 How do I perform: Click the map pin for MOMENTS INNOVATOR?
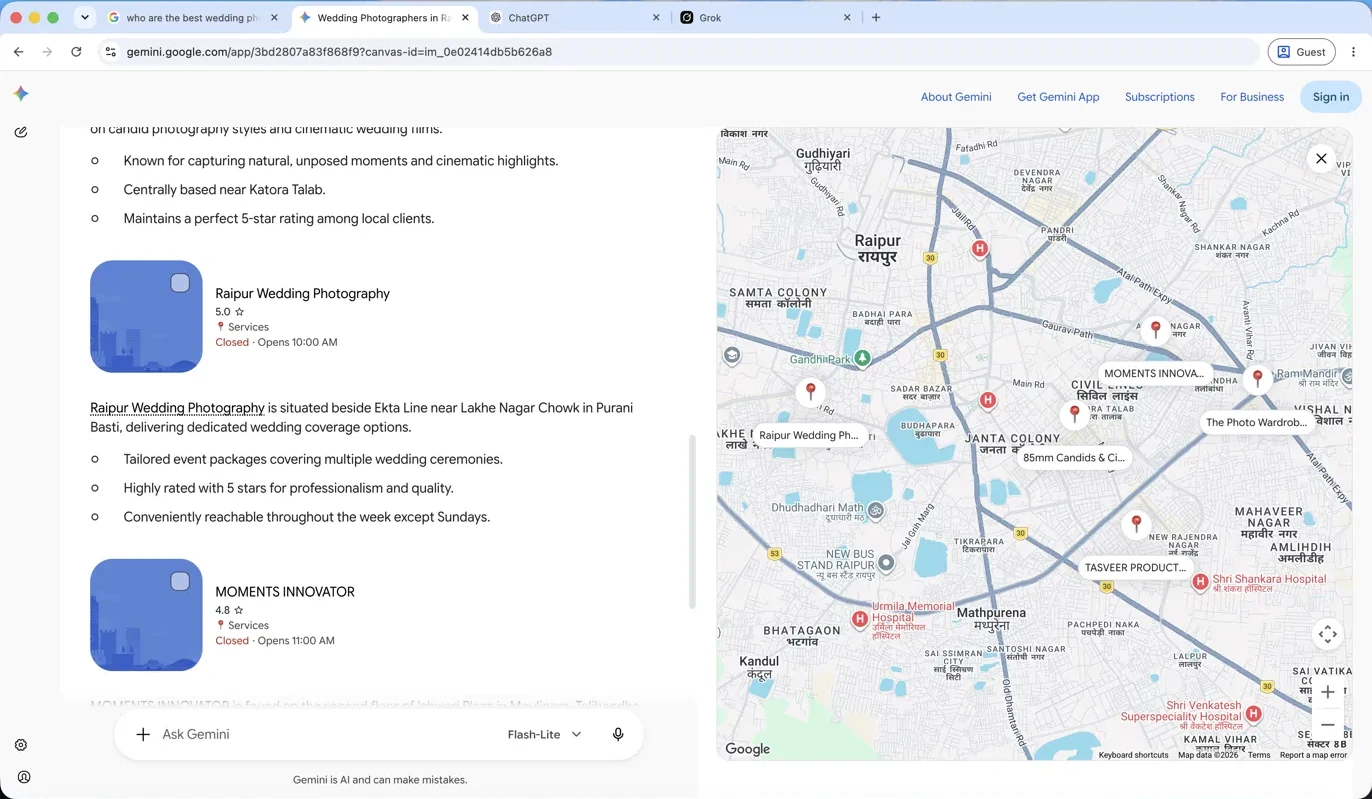(x=1156, y=328)
